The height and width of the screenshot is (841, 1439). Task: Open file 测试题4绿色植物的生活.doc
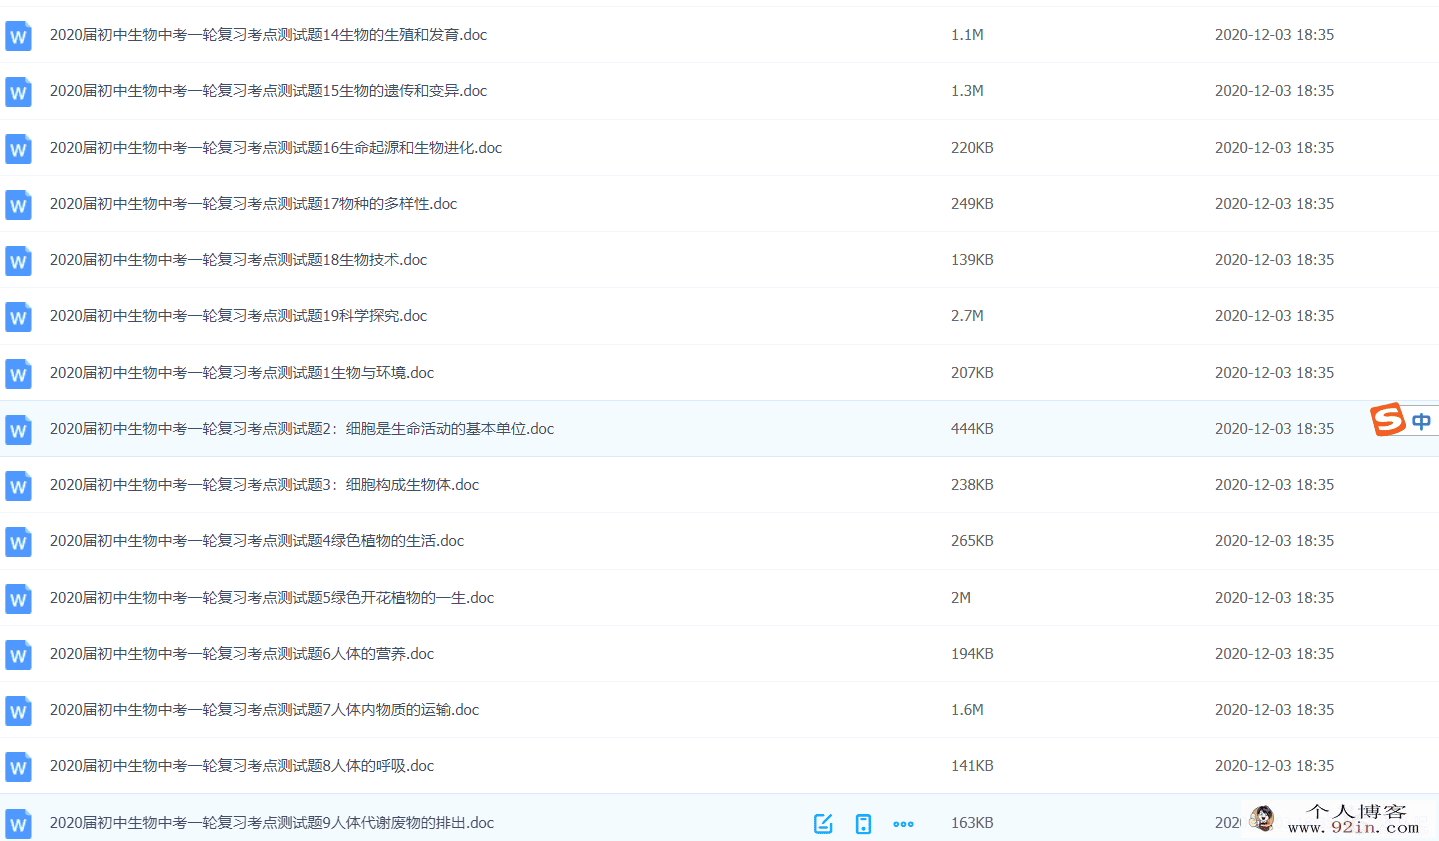257,540
